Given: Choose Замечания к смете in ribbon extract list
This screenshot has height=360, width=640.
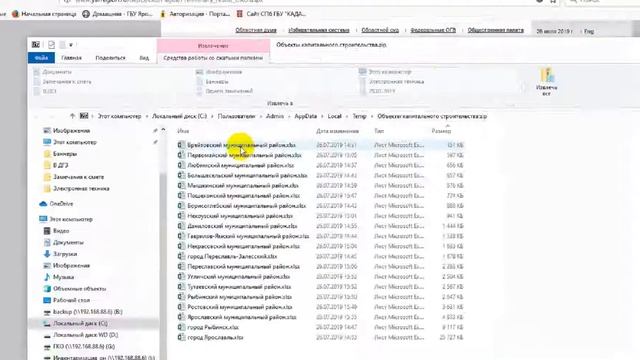Looking at the screenshot, I should 62,82.
